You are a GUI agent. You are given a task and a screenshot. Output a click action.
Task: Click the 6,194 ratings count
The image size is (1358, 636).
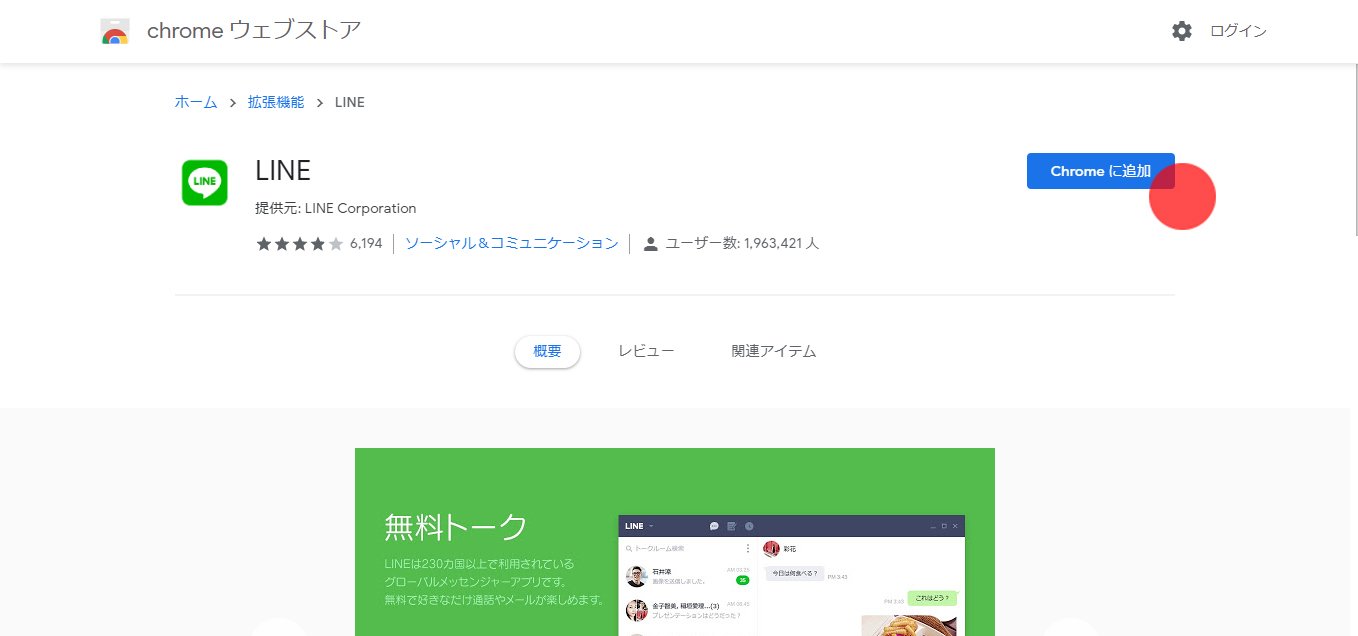tap(365, 242)
